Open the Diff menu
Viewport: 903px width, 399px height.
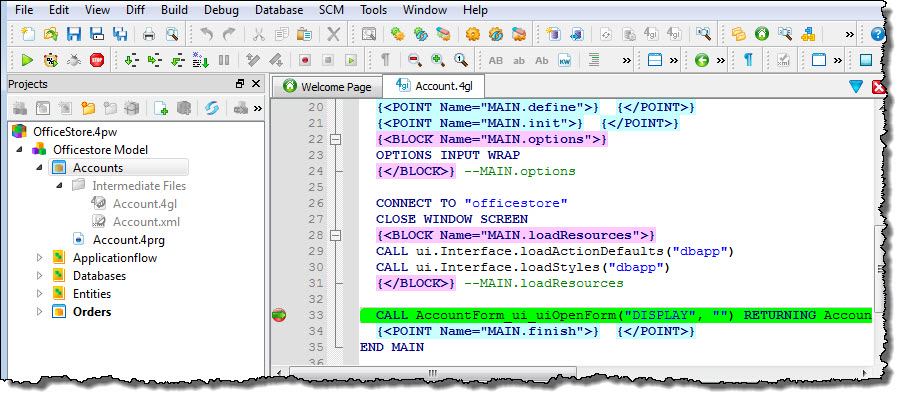click(135, 10)
